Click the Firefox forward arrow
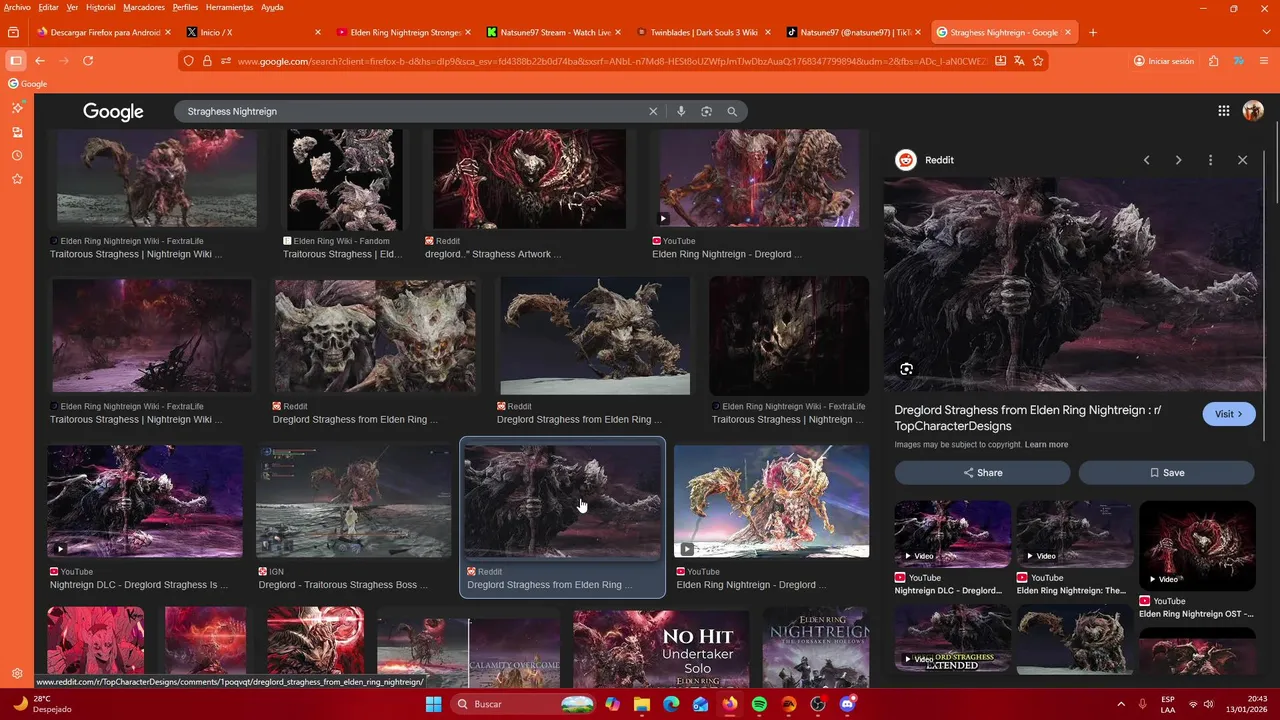This screenshot has height=720, width=1280. click(x=64, y=61)
